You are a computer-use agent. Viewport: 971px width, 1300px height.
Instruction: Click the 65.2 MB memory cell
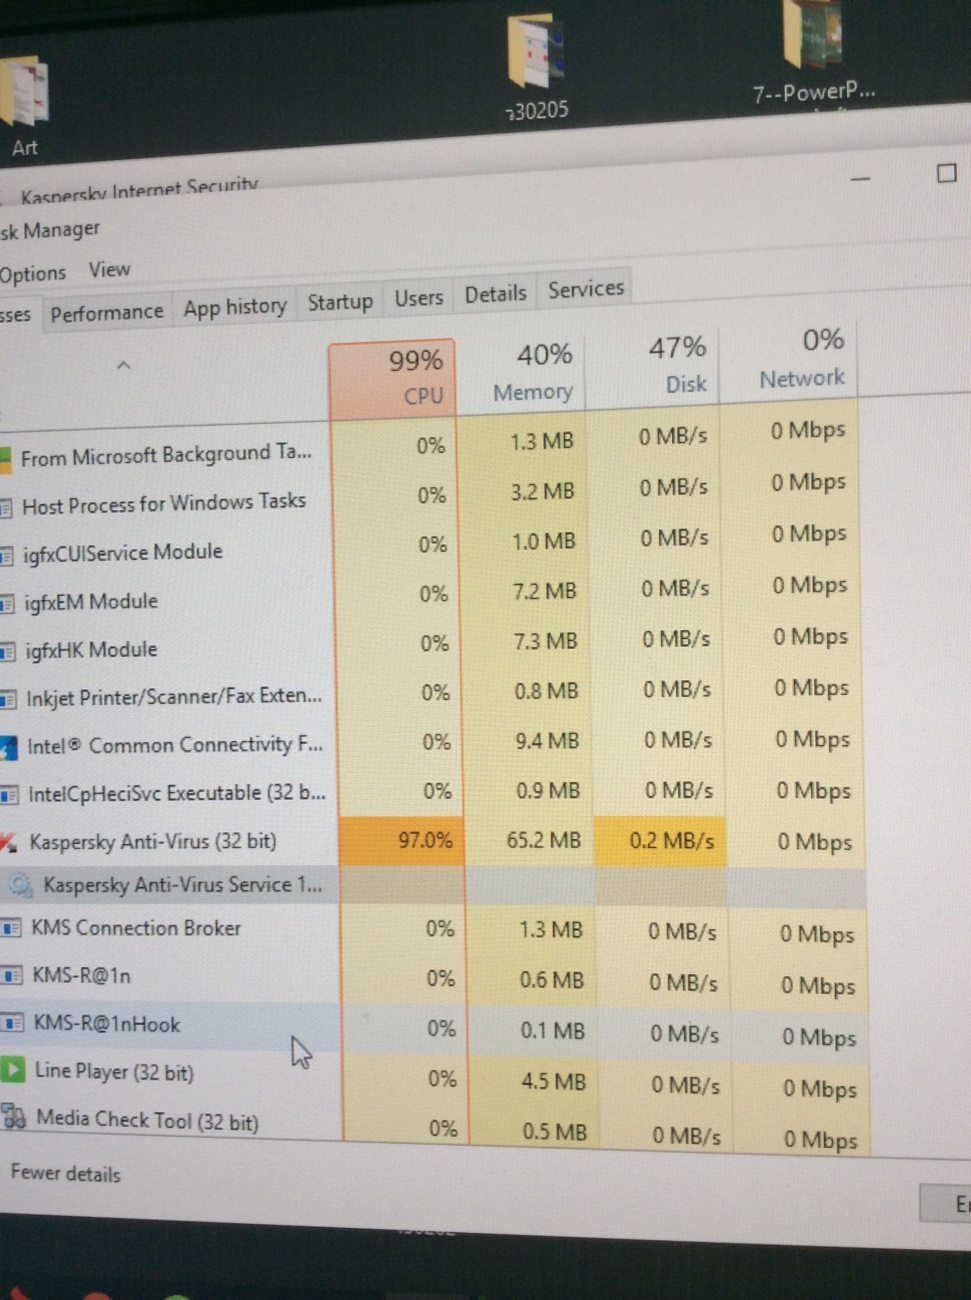pyautogui.click(x=530, y=840)
